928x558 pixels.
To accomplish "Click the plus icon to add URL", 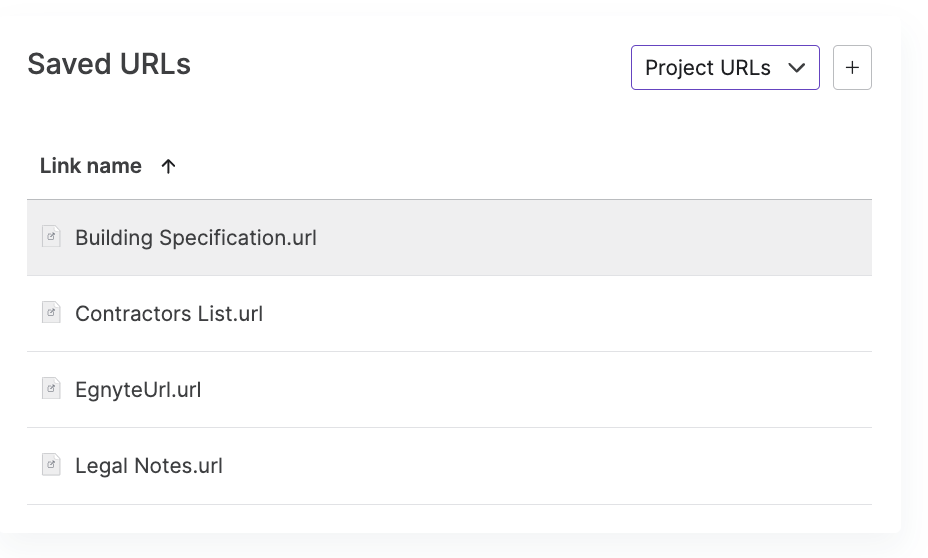I will click(x=852, y=67).
